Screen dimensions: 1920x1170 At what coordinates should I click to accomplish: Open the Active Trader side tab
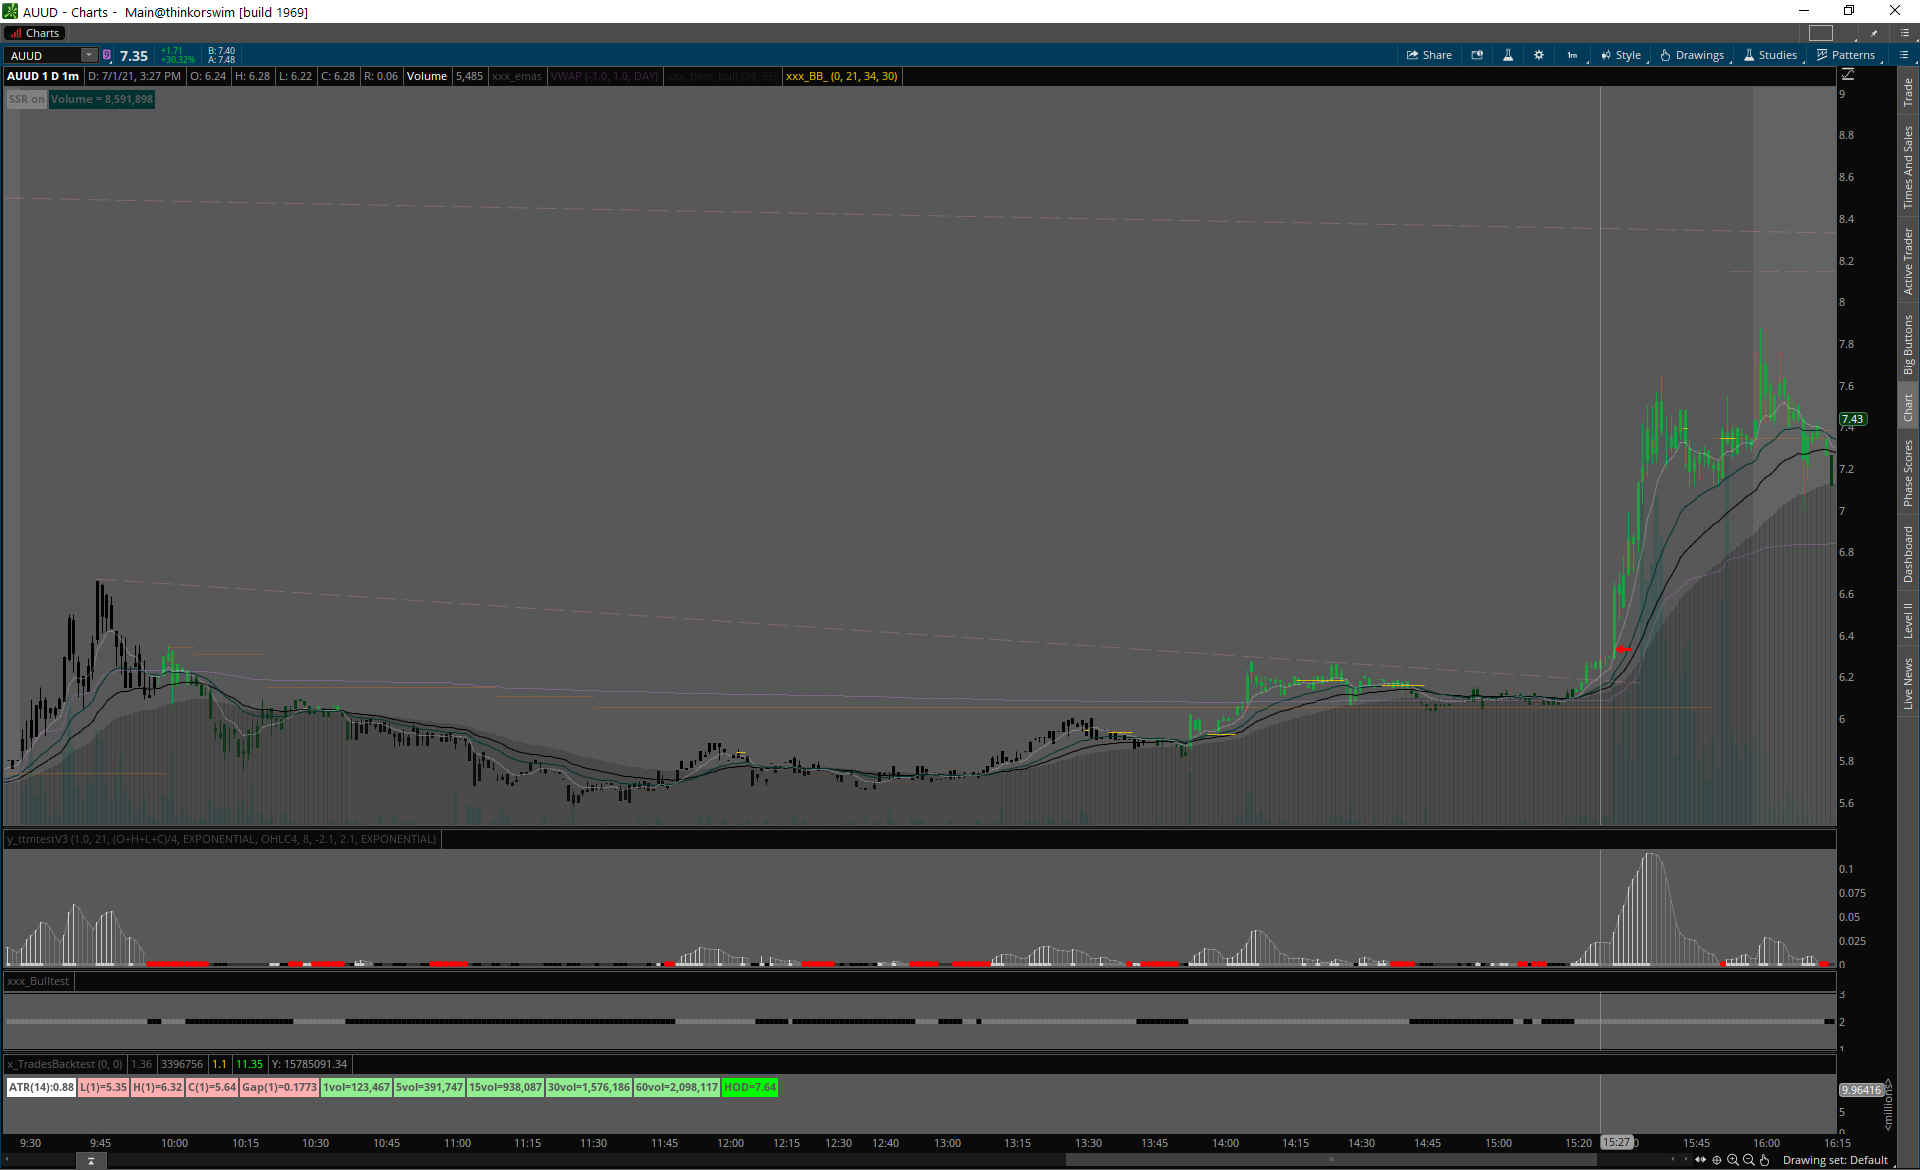1908,261
